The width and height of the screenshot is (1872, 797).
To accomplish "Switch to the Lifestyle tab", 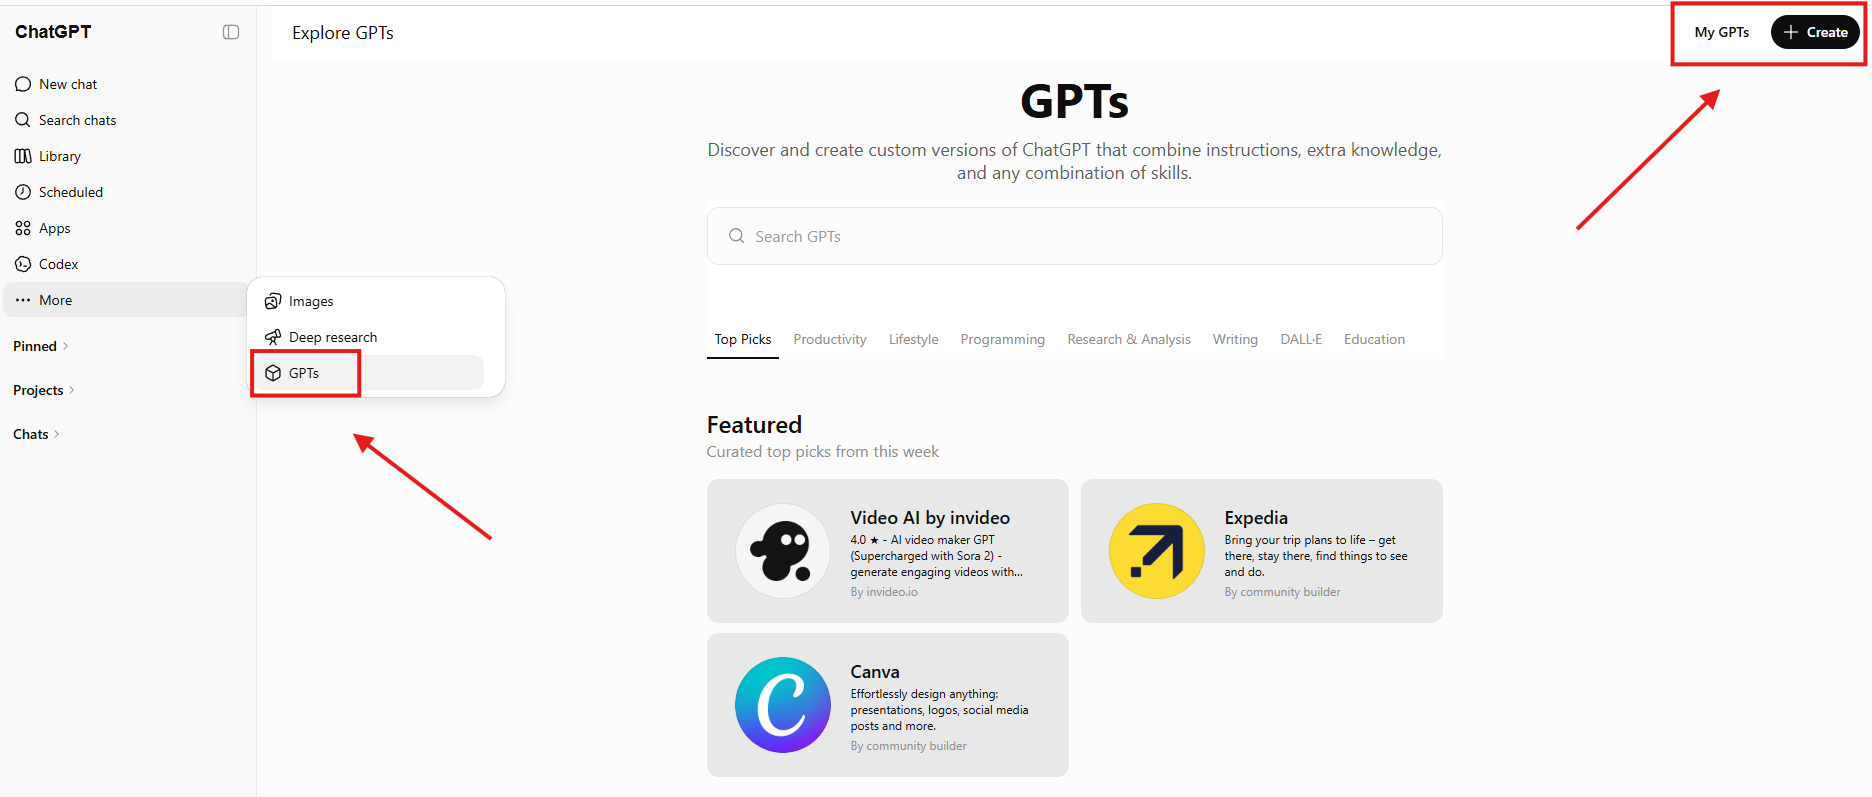I will click(x=914, y=339).
